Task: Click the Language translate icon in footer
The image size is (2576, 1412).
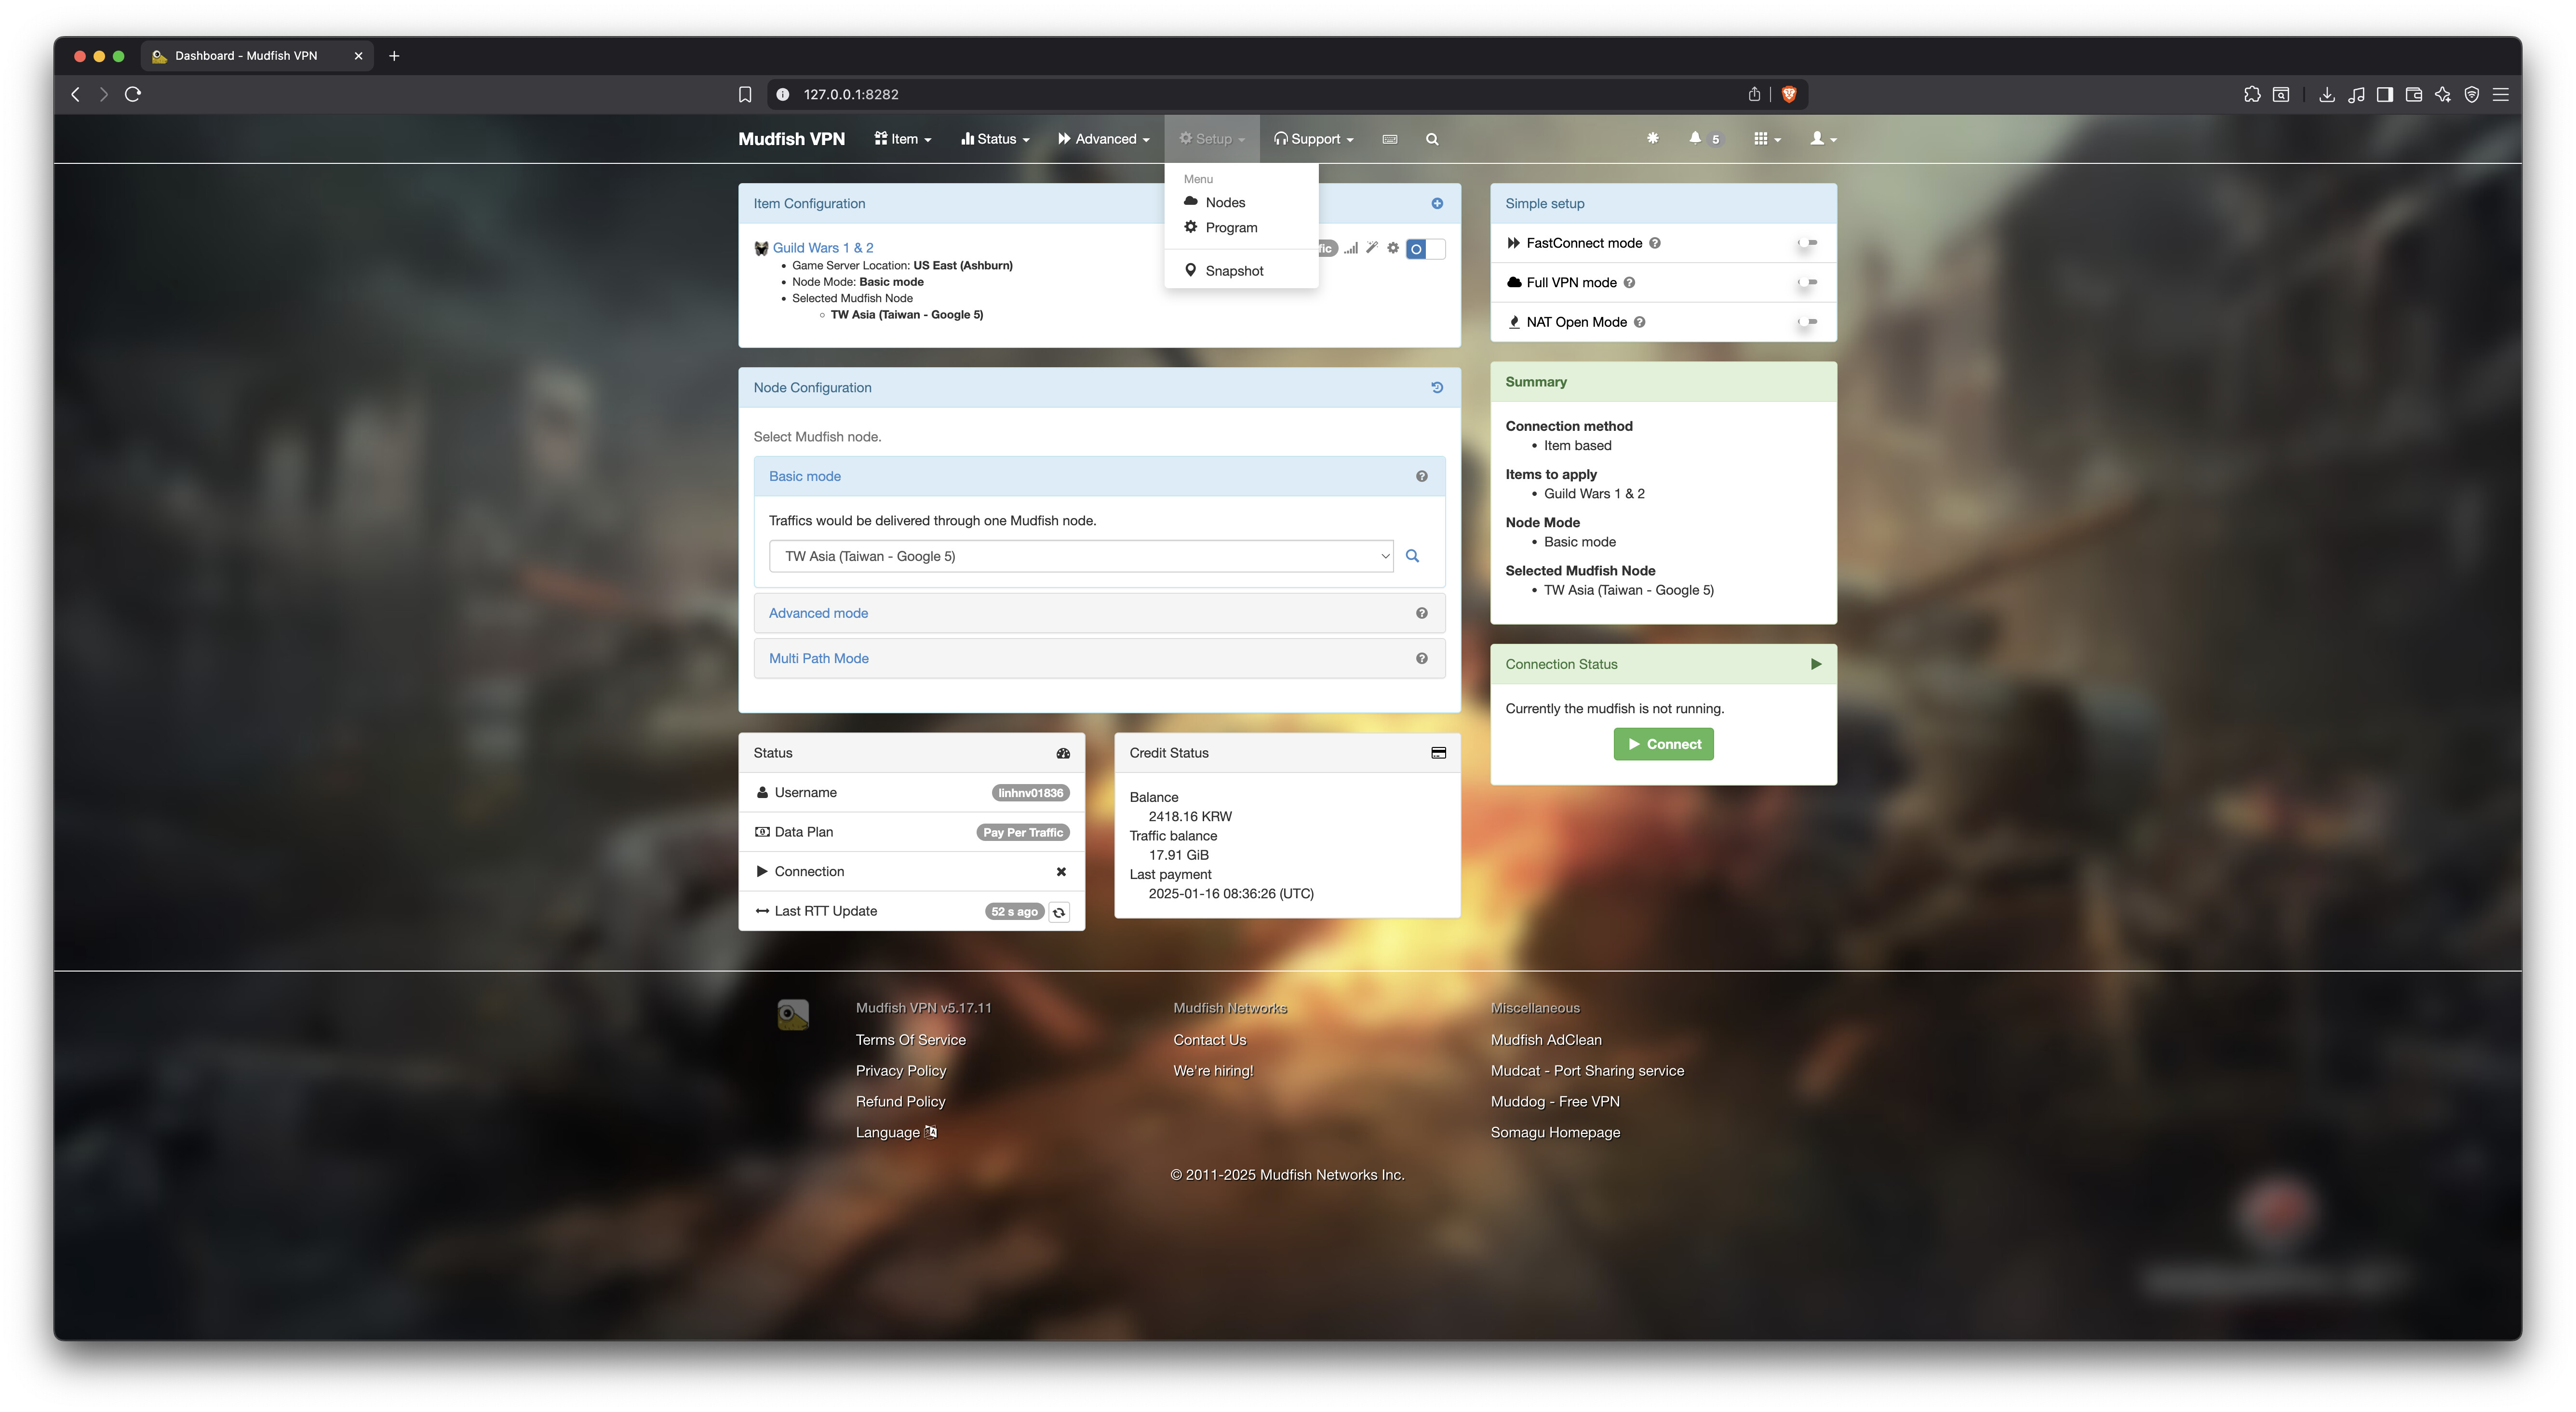Action: (x=931, y=1132)
